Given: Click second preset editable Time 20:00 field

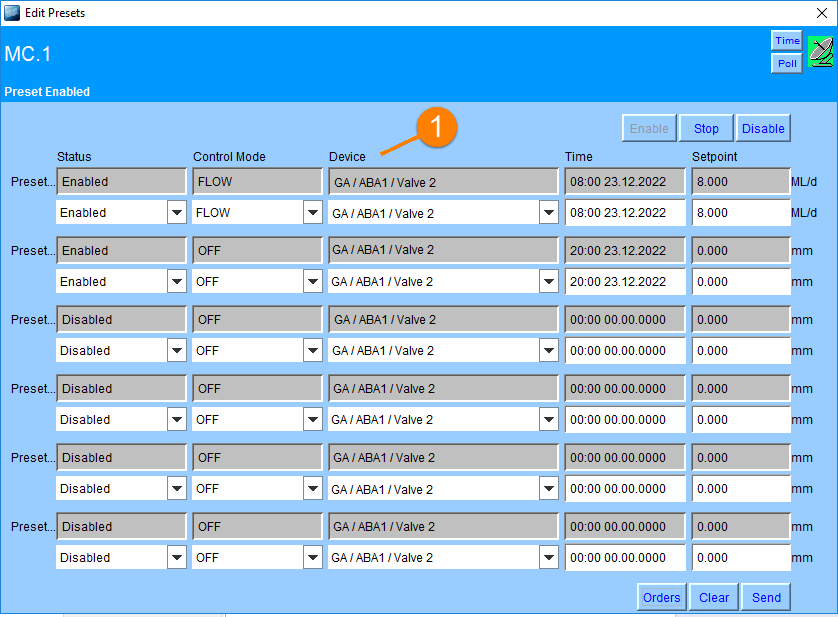Looking at the screenshot, I should [x=625, y=282].
